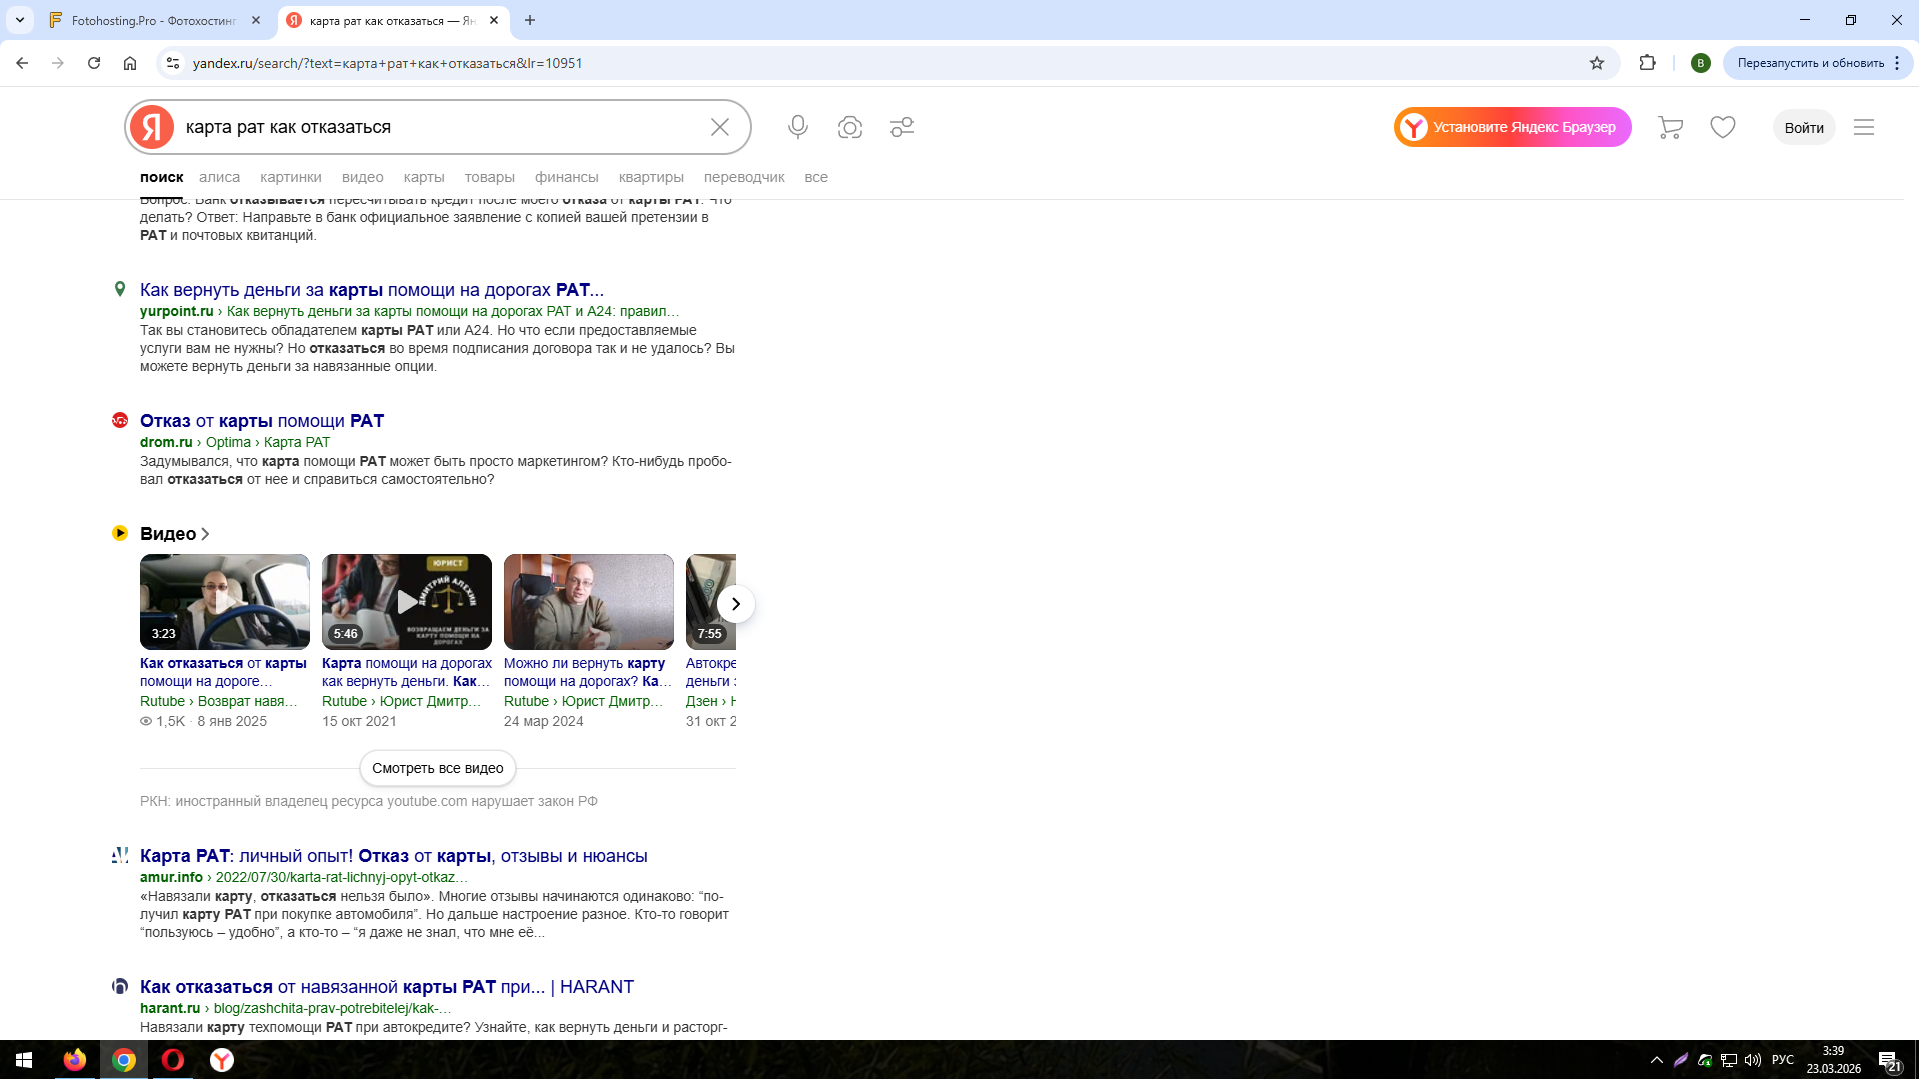
Task: Select the финансы search tab
Action: (567, 177)
